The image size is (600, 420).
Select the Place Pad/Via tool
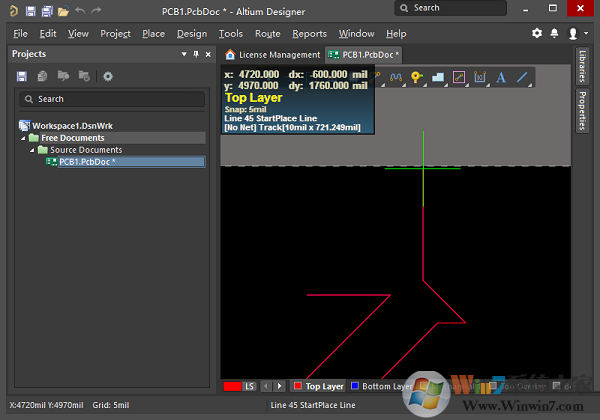click(x=417, y=78)
